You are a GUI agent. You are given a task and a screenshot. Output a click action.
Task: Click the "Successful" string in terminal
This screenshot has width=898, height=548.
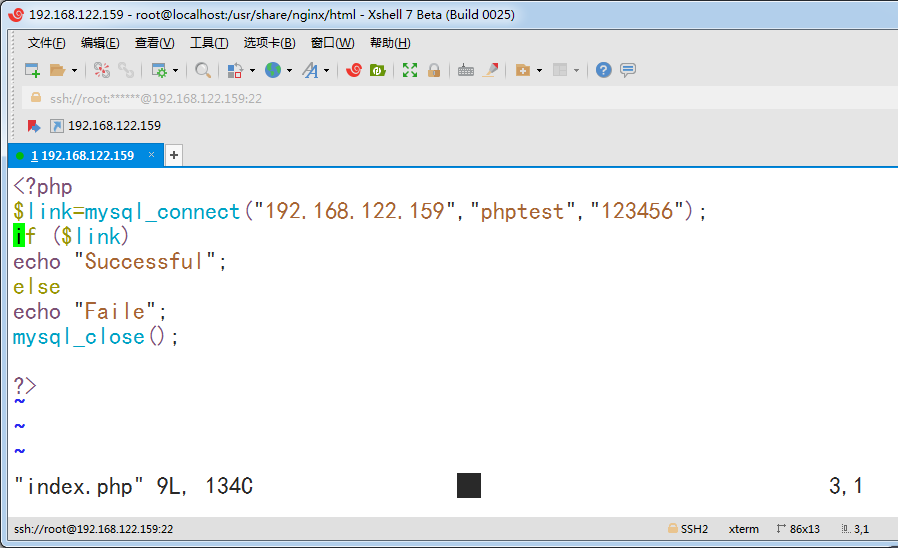145,262
